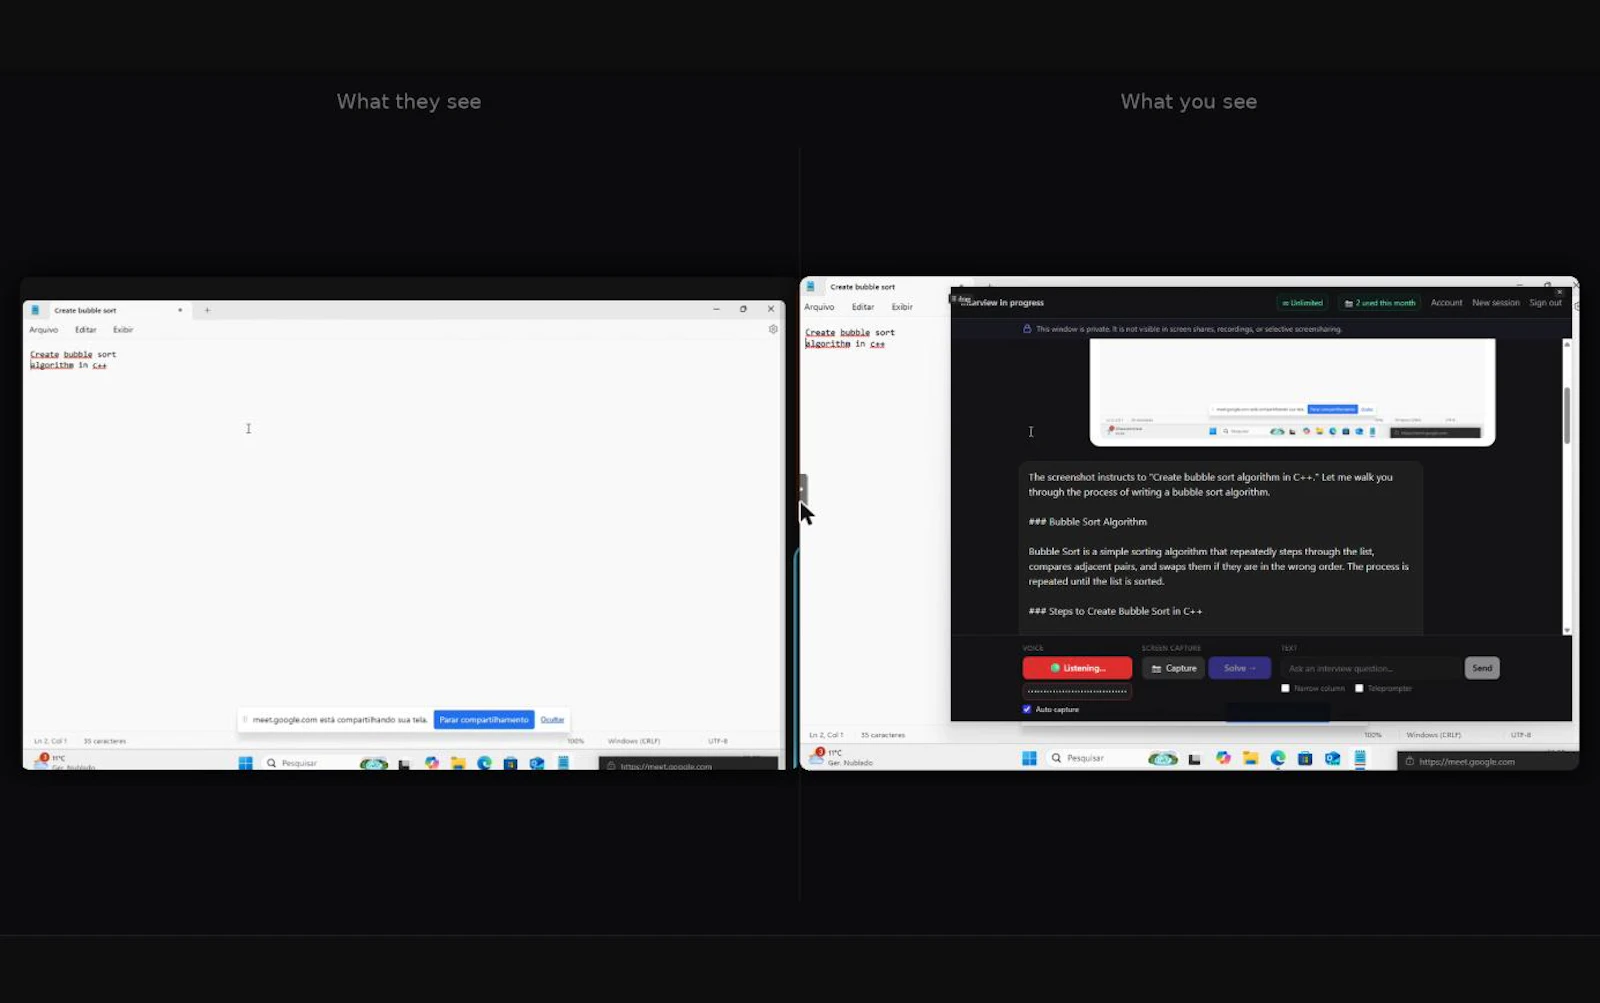This screenshot has width=1600, height=1003.
Task: Click the '2 used this month' badge
Action: 1380,303
